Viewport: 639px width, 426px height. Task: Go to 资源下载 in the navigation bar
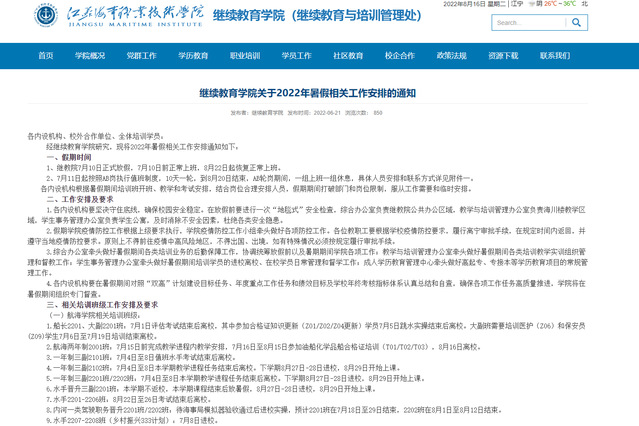503,56
